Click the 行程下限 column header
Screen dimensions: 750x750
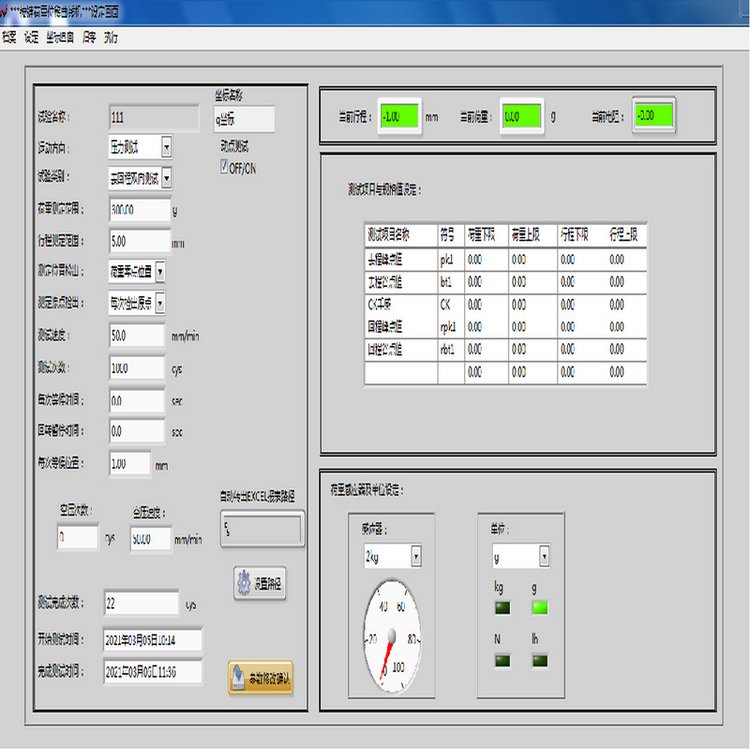click(x=582, y=235)
